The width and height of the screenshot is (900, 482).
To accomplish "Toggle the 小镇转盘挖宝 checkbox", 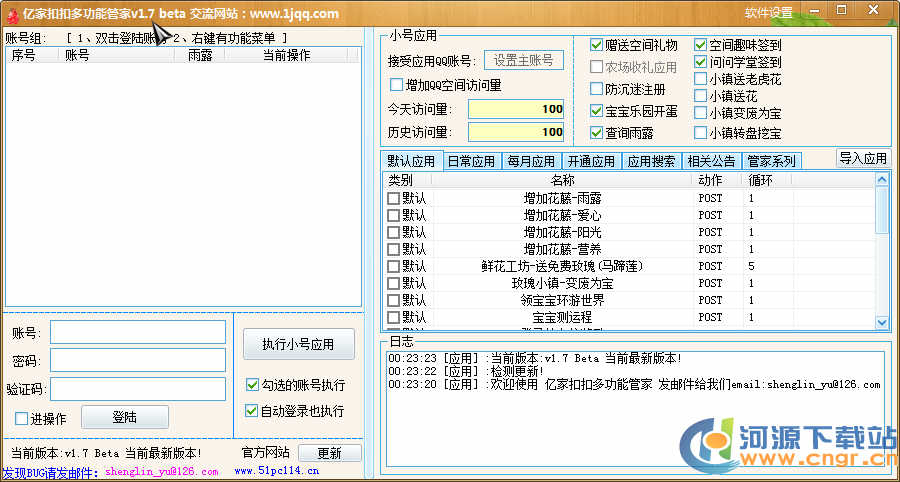I will click(701, 132).
